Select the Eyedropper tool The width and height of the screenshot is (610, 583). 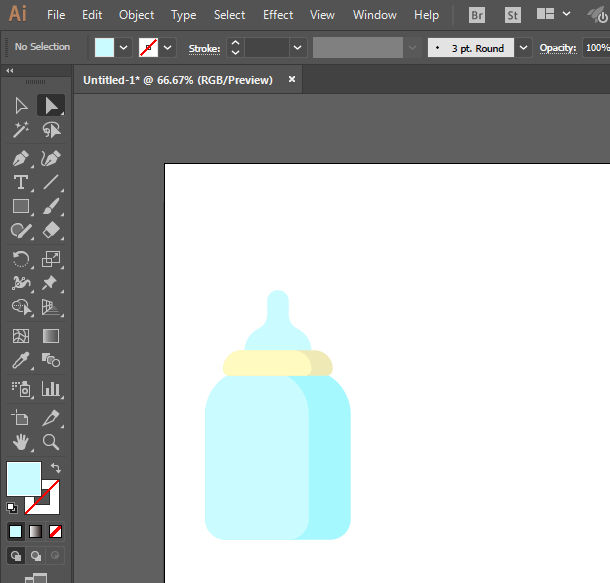tap(20, 361)
